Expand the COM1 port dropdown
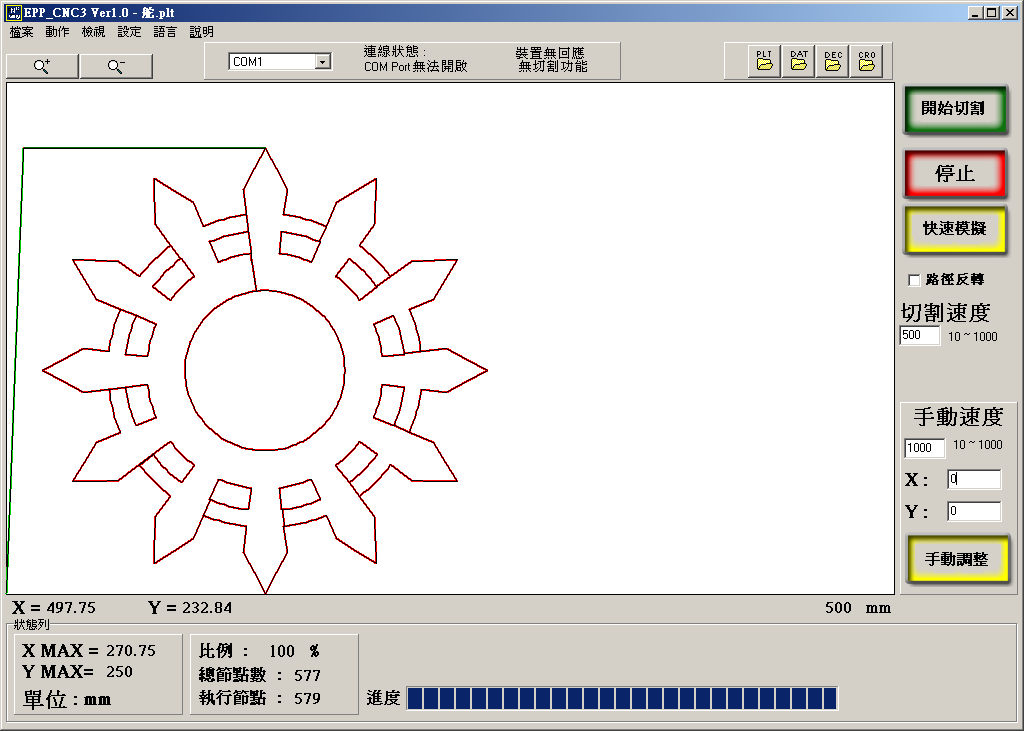1024x731 pixels. pos(323,61)
